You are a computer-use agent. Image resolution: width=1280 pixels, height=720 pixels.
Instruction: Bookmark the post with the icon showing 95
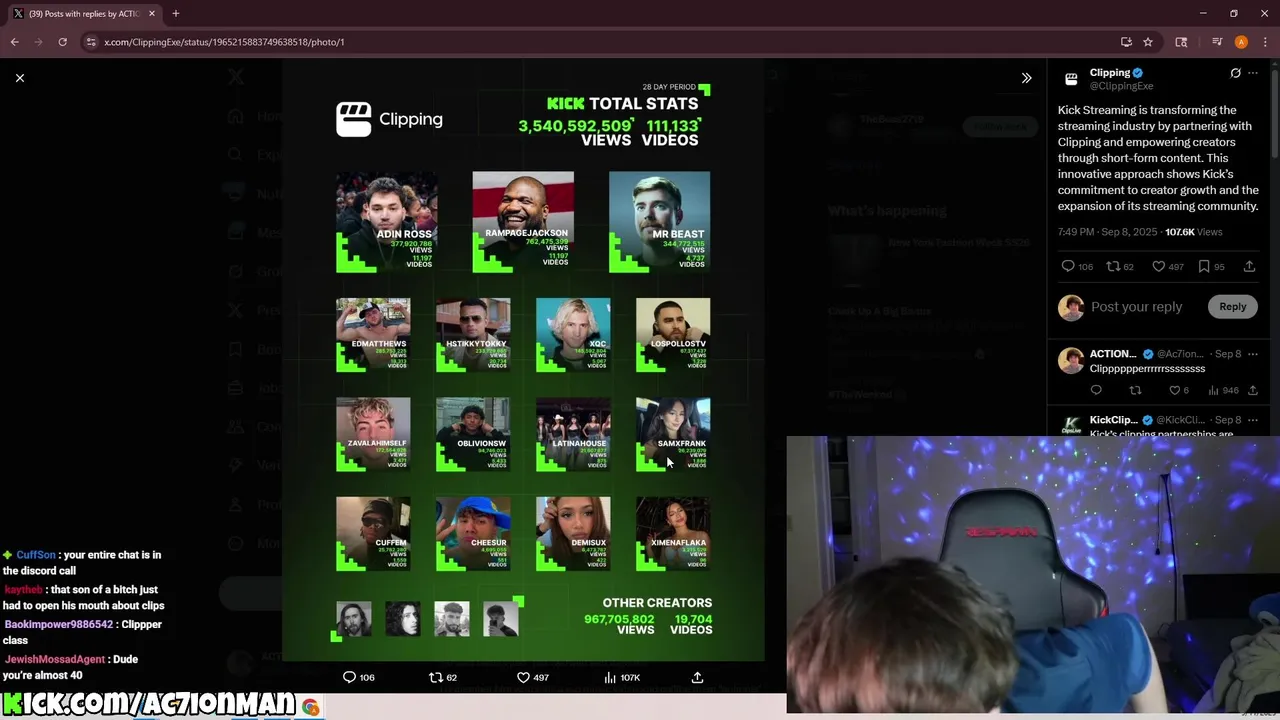pos(1204,266)
